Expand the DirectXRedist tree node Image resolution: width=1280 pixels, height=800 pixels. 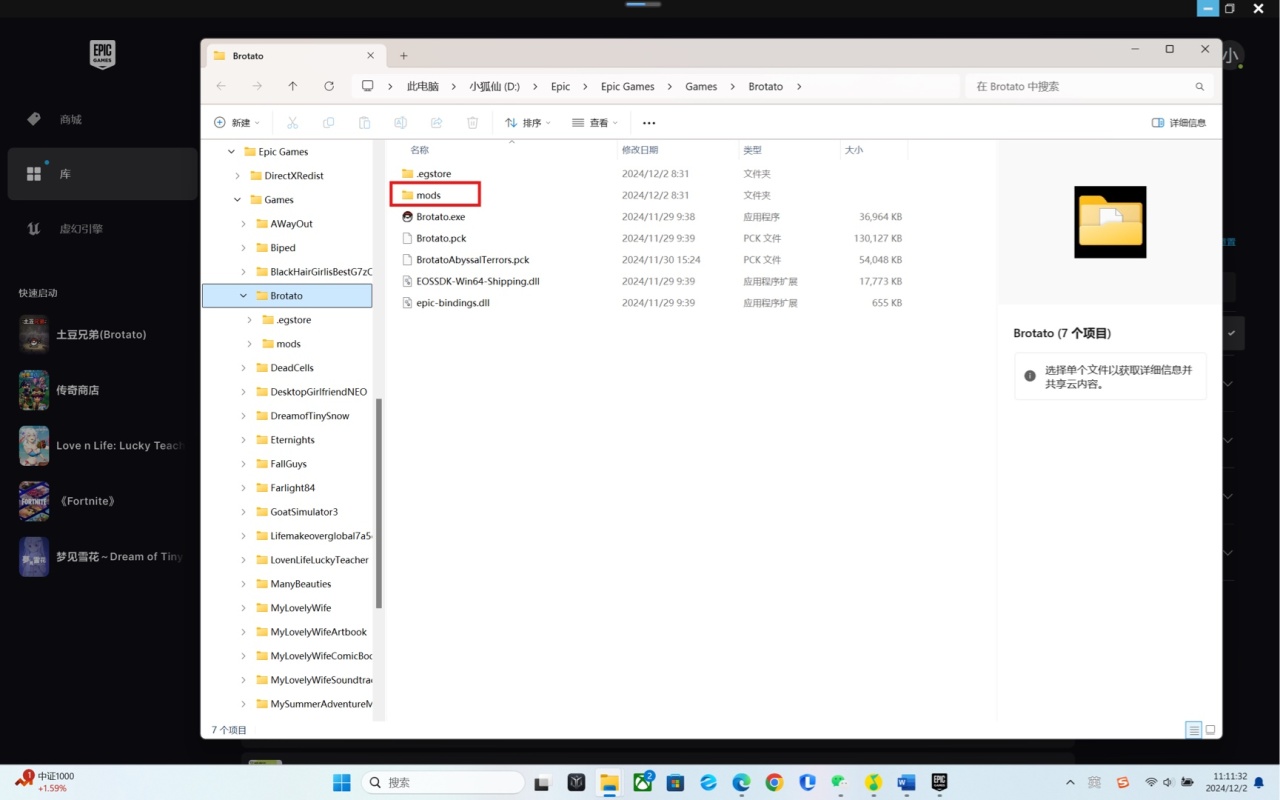tap(237, 176)
